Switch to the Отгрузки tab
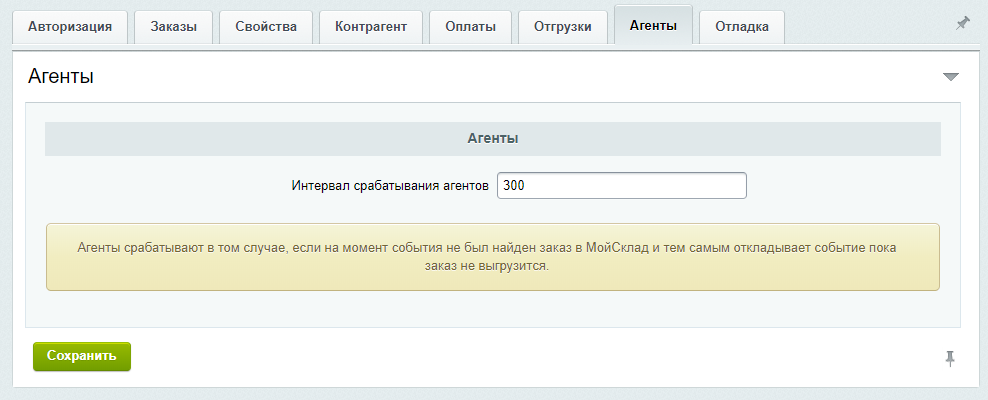 pos(563,27)
